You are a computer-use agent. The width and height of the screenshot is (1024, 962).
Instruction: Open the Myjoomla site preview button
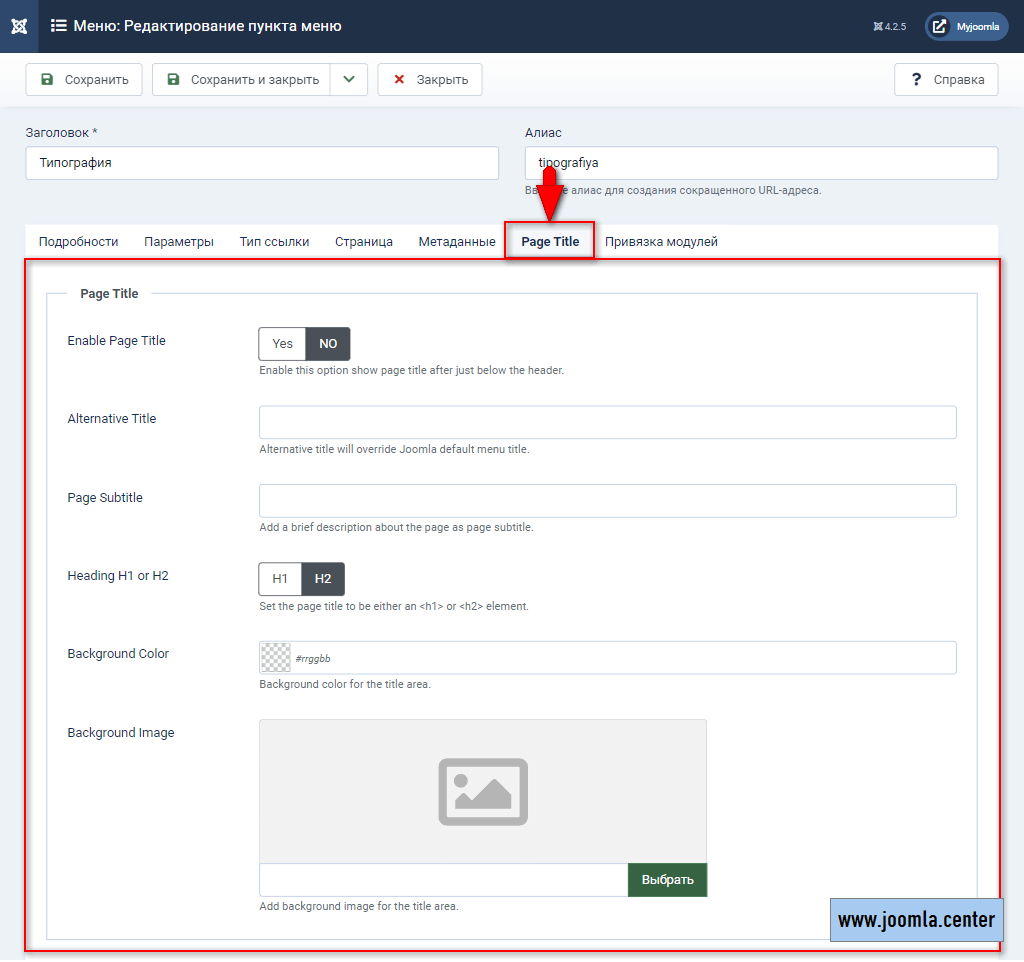point(966,27)
